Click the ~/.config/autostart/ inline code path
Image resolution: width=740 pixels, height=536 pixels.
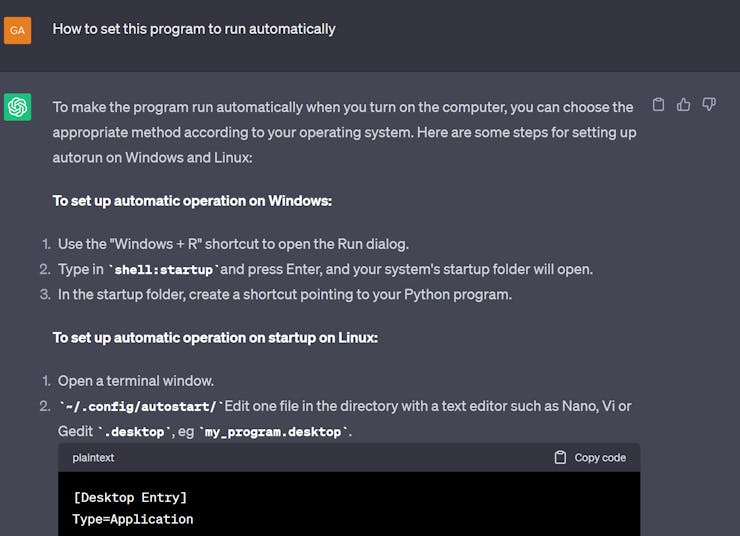coord(139,406)
